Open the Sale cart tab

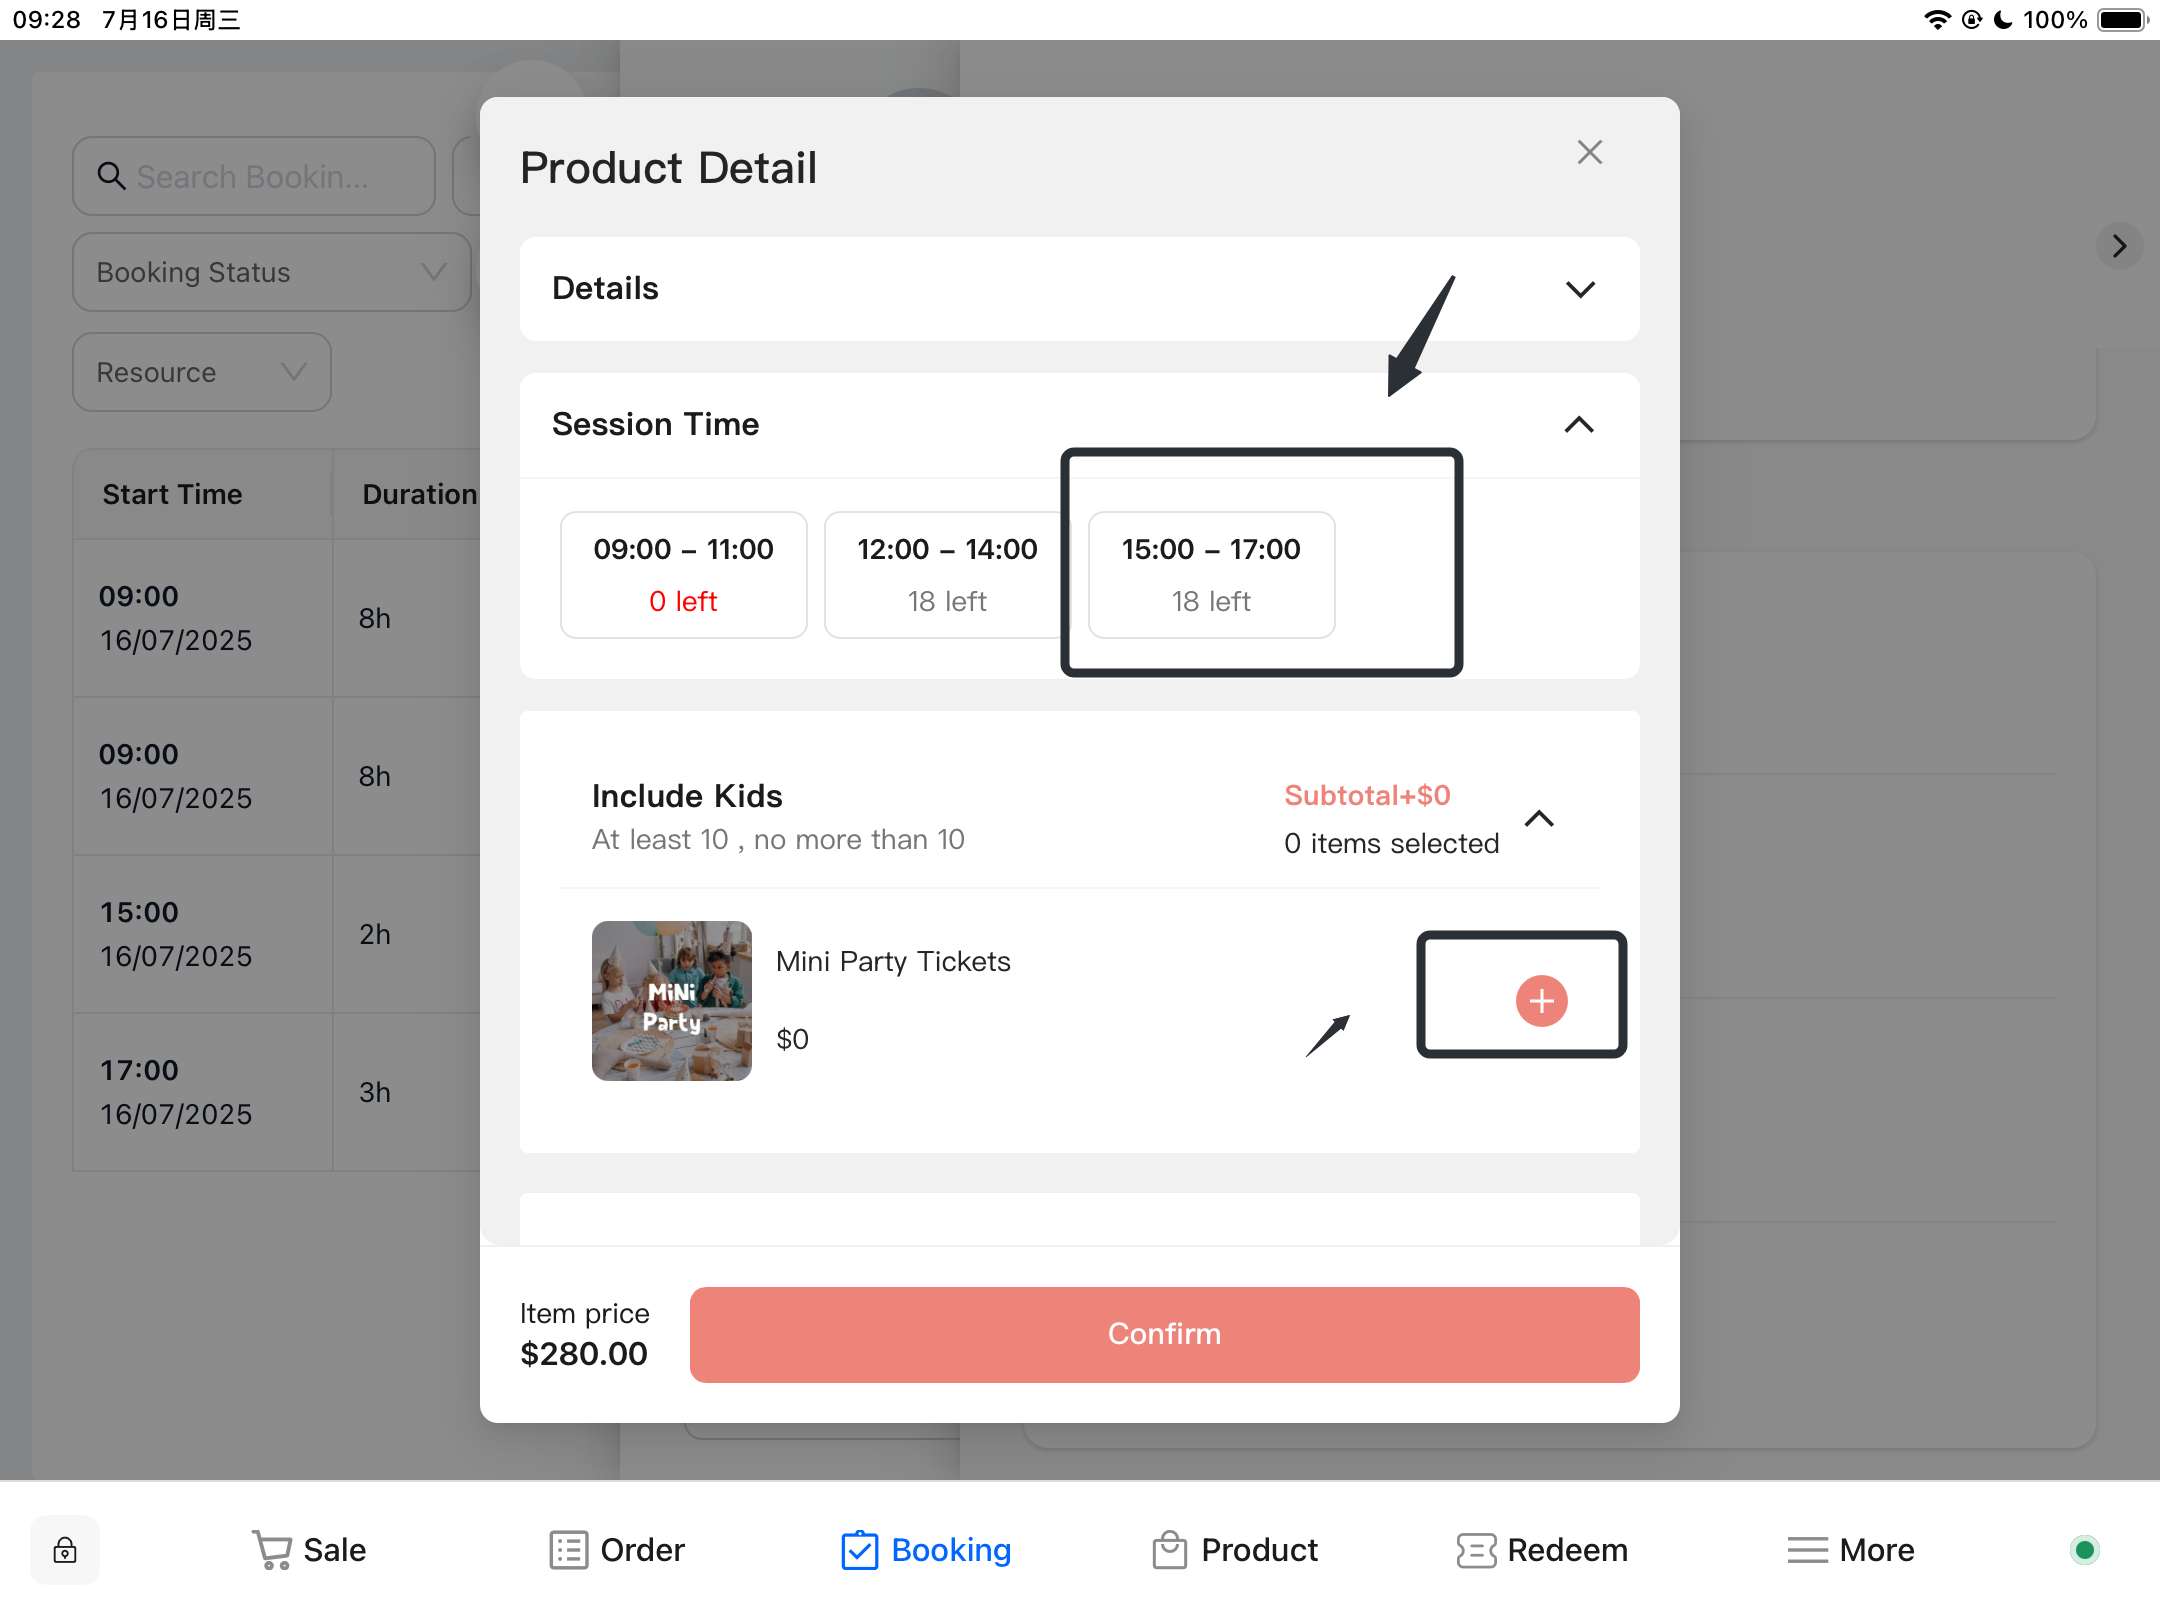pos(308,1550)
